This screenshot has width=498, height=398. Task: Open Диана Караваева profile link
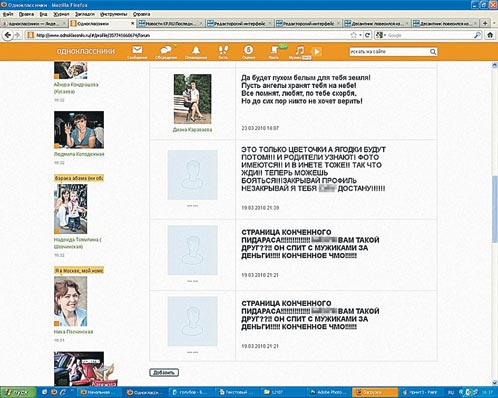[x=192, y=130]
